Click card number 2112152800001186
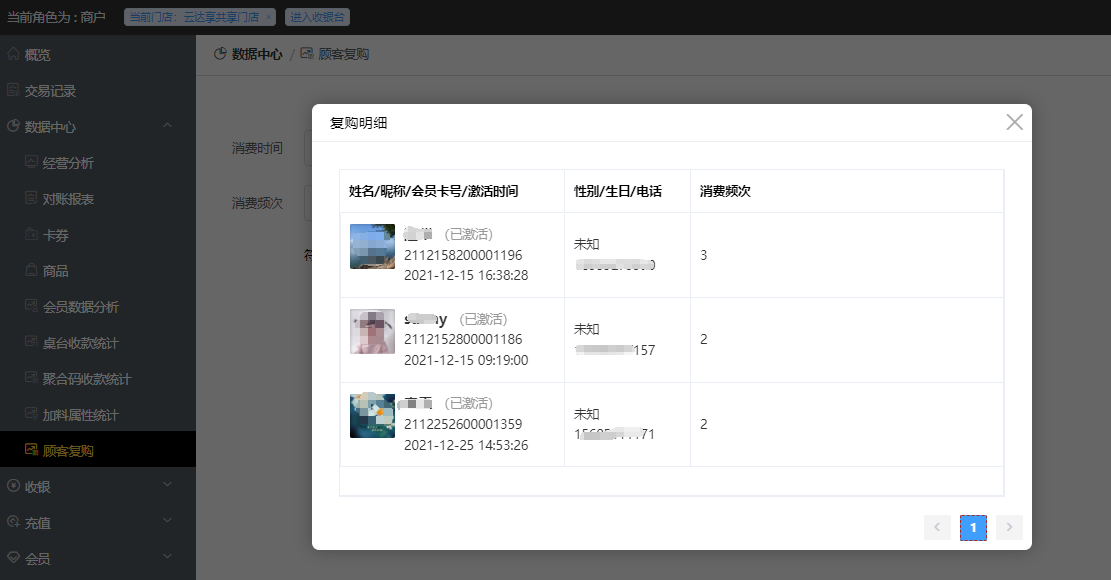This screenshot has width=1111, height=580. pos(463,339)
